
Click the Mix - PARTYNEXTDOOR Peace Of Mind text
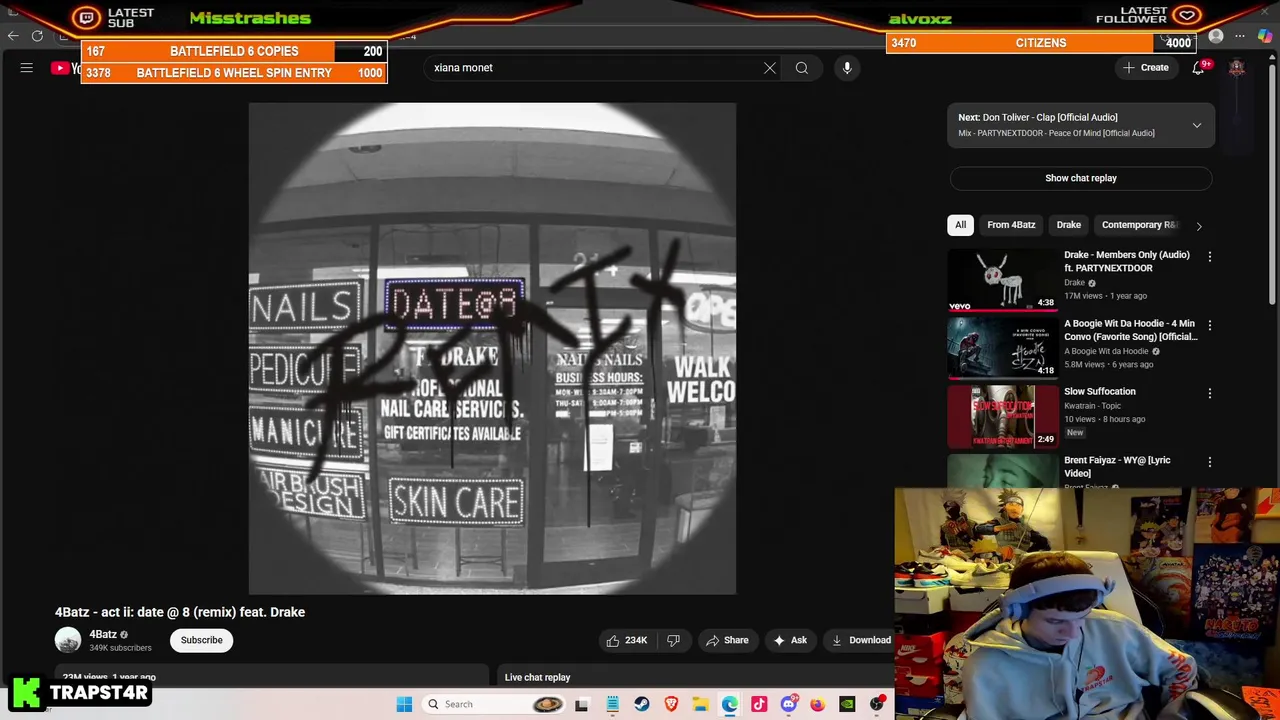coord(1056,133)
